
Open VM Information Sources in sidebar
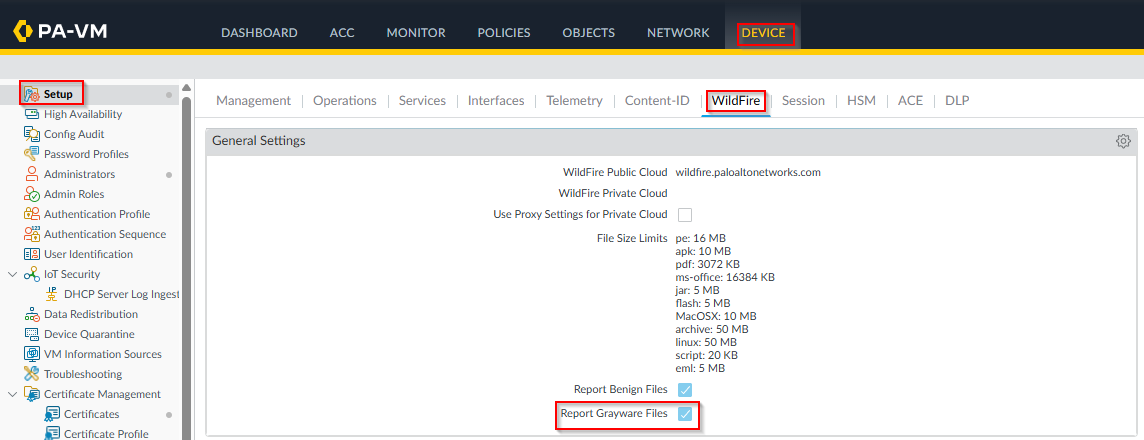tap(103, 354)
